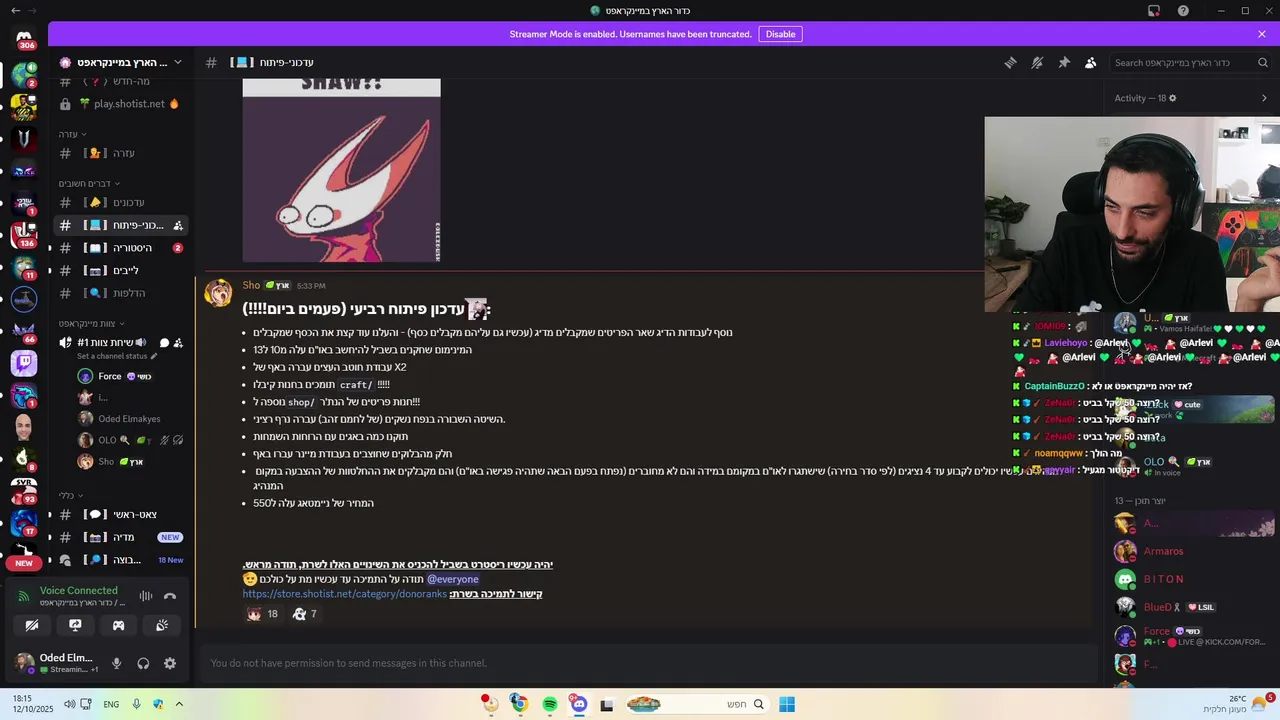Add the reaction showing 7

pos(305,614)
